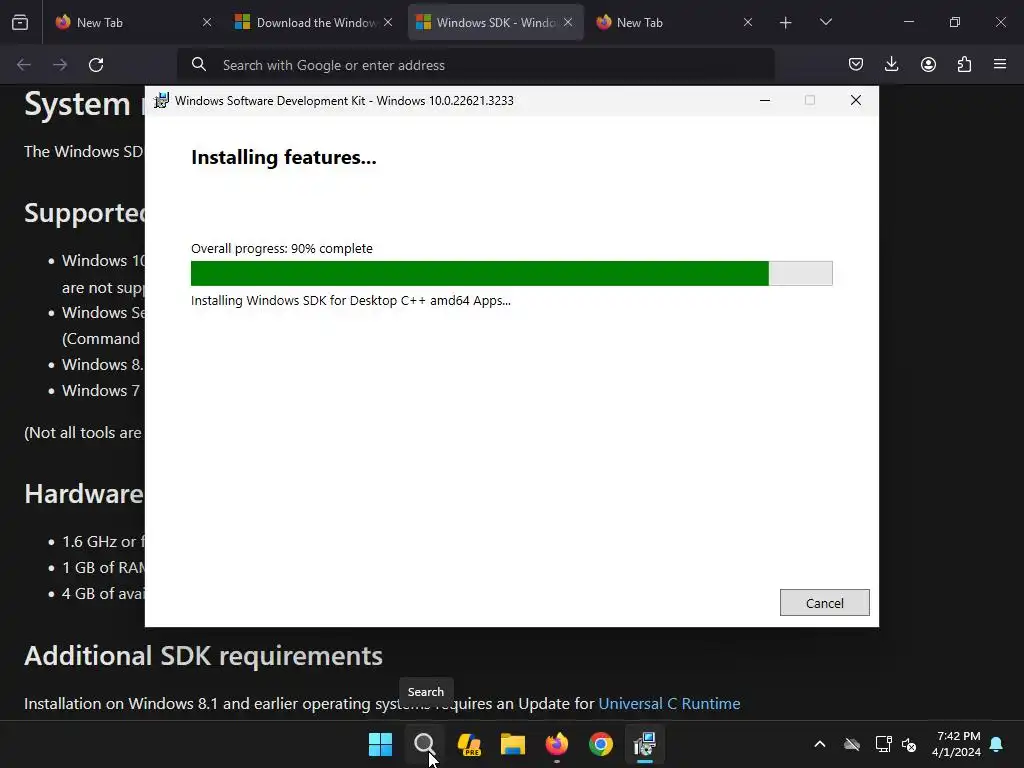
Task: Click Installing Windows SDK for Desktop C++ status
Action: coord(351,300)
